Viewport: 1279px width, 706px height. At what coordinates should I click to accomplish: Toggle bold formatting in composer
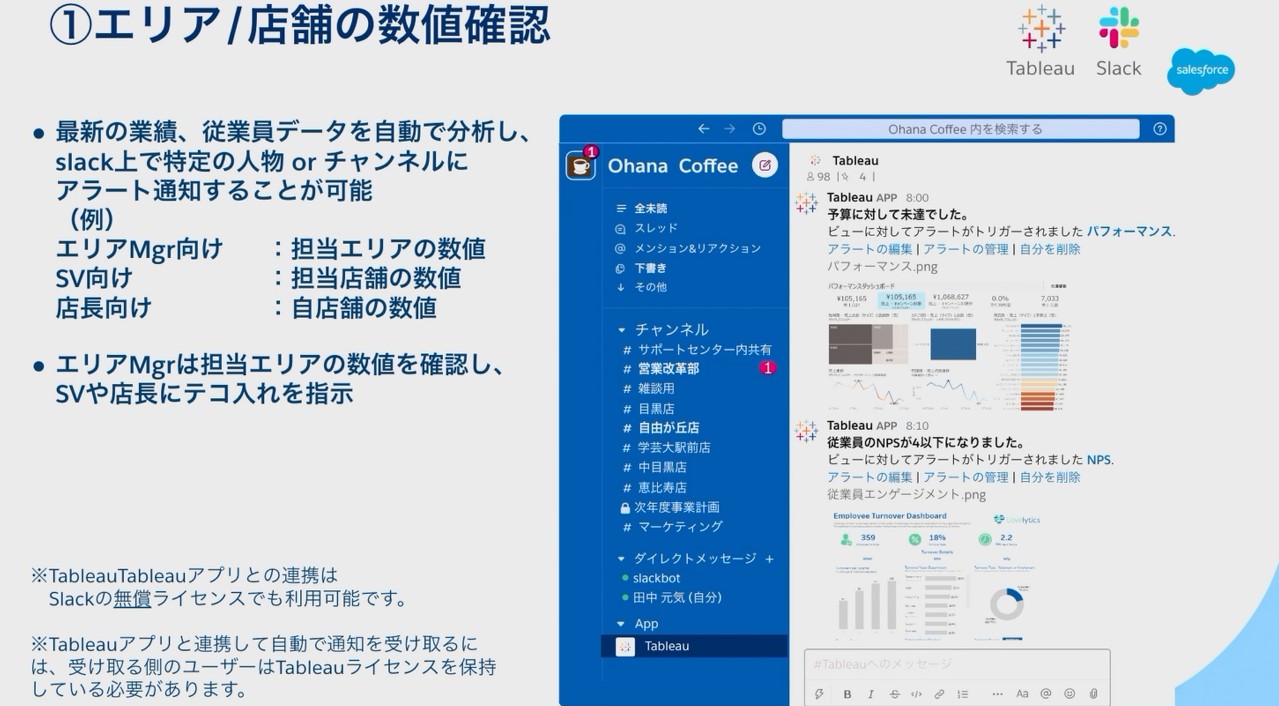coord(847,693)
